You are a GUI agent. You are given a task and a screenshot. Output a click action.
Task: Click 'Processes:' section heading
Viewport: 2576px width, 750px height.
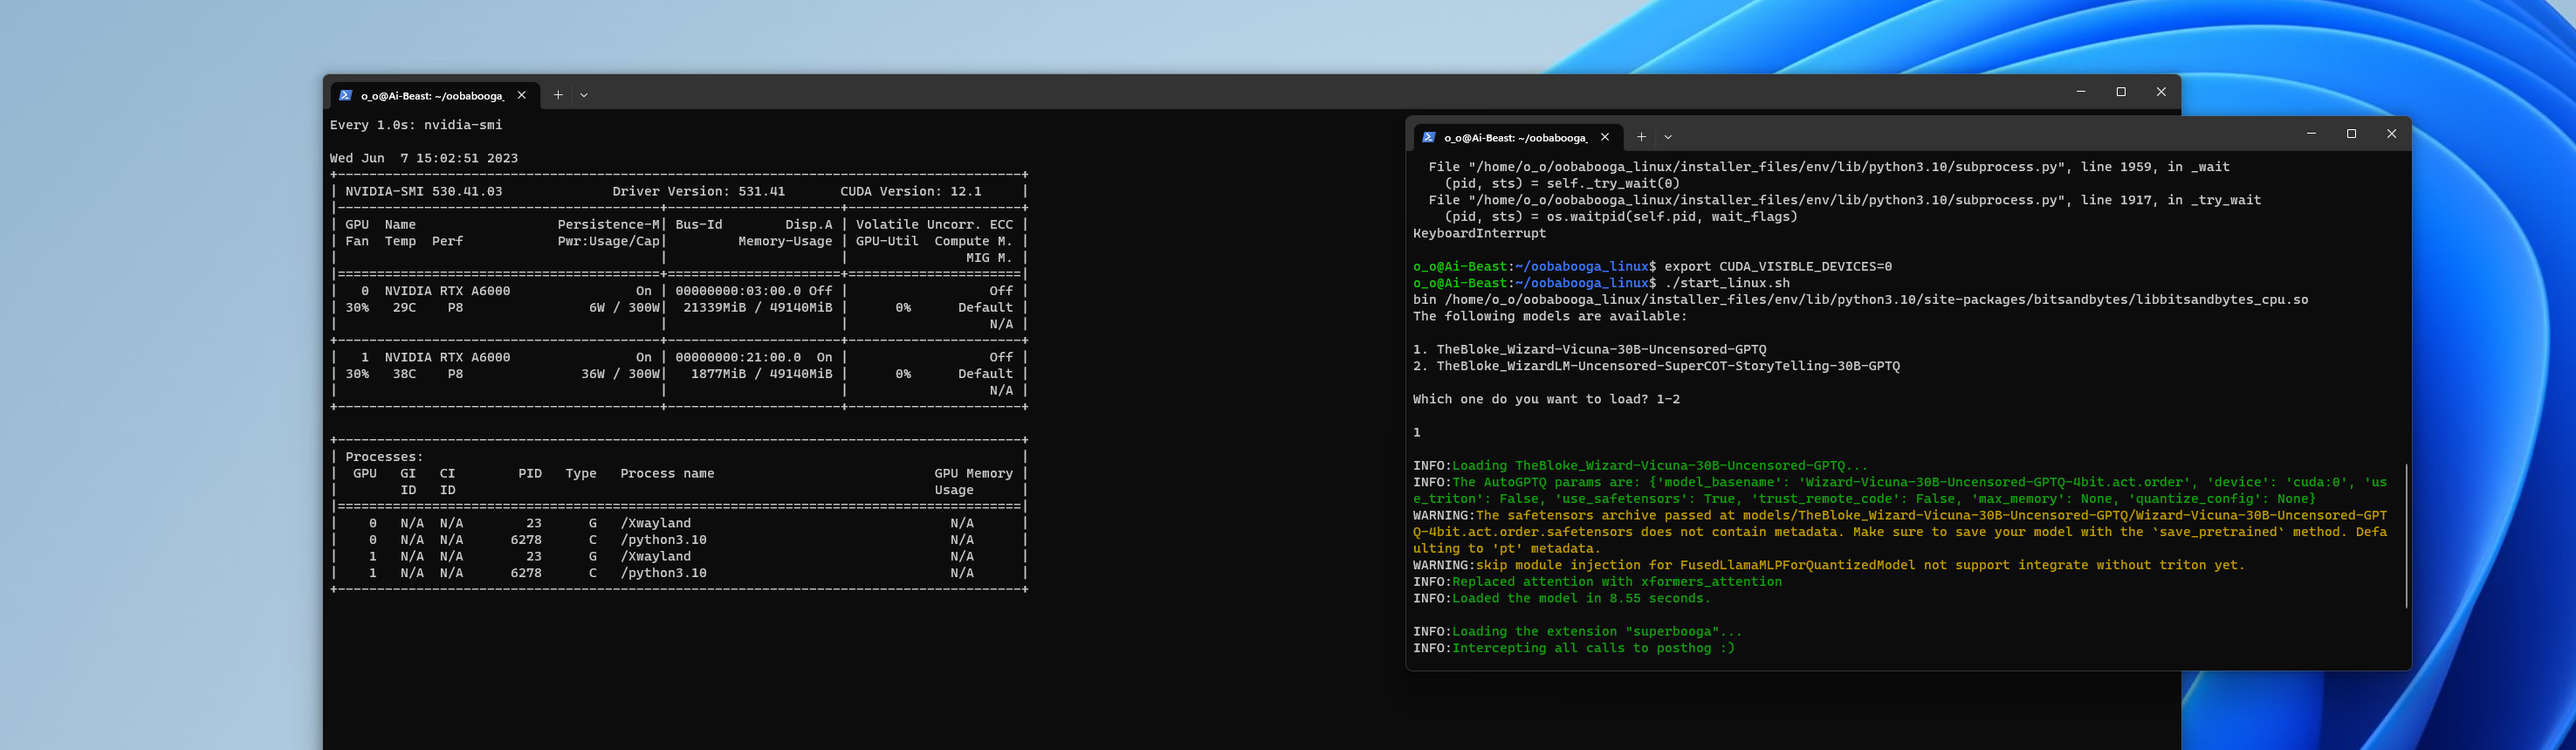coord(384,457)
